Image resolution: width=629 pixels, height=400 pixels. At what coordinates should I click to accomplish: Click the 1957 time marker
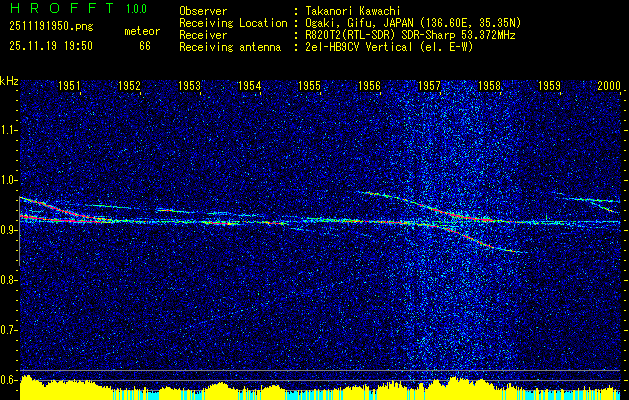pos(430,85)
